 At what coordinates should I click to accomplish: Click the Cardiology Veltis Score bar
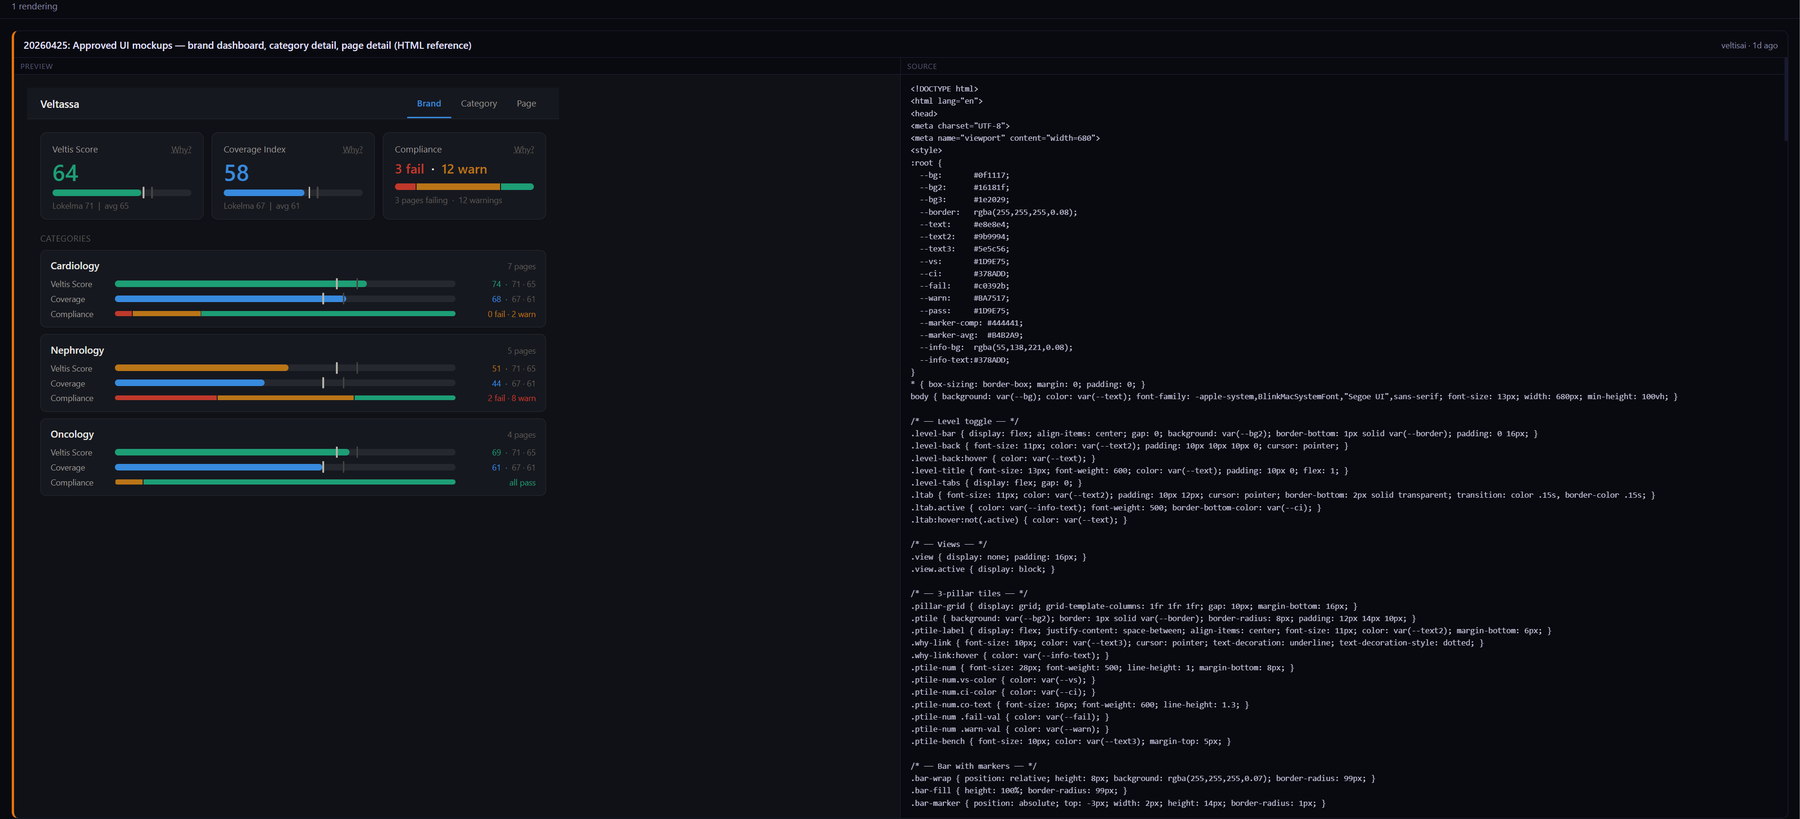pos(285,284)
